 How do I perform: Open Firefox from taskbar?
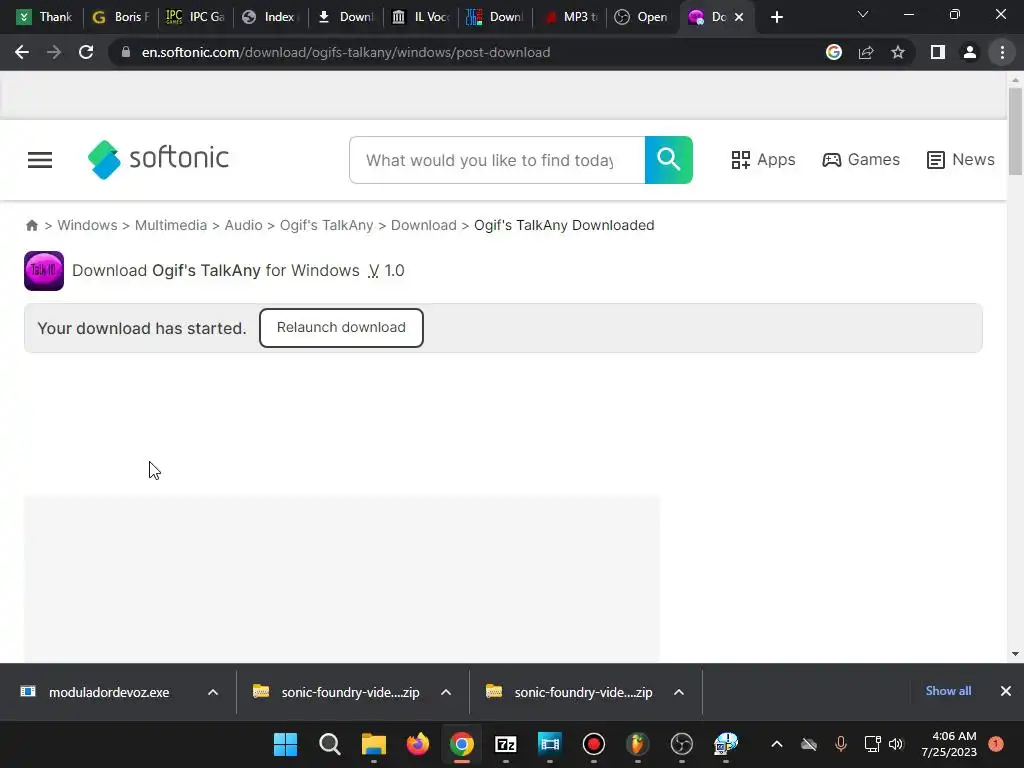click(x=417, y=744)
